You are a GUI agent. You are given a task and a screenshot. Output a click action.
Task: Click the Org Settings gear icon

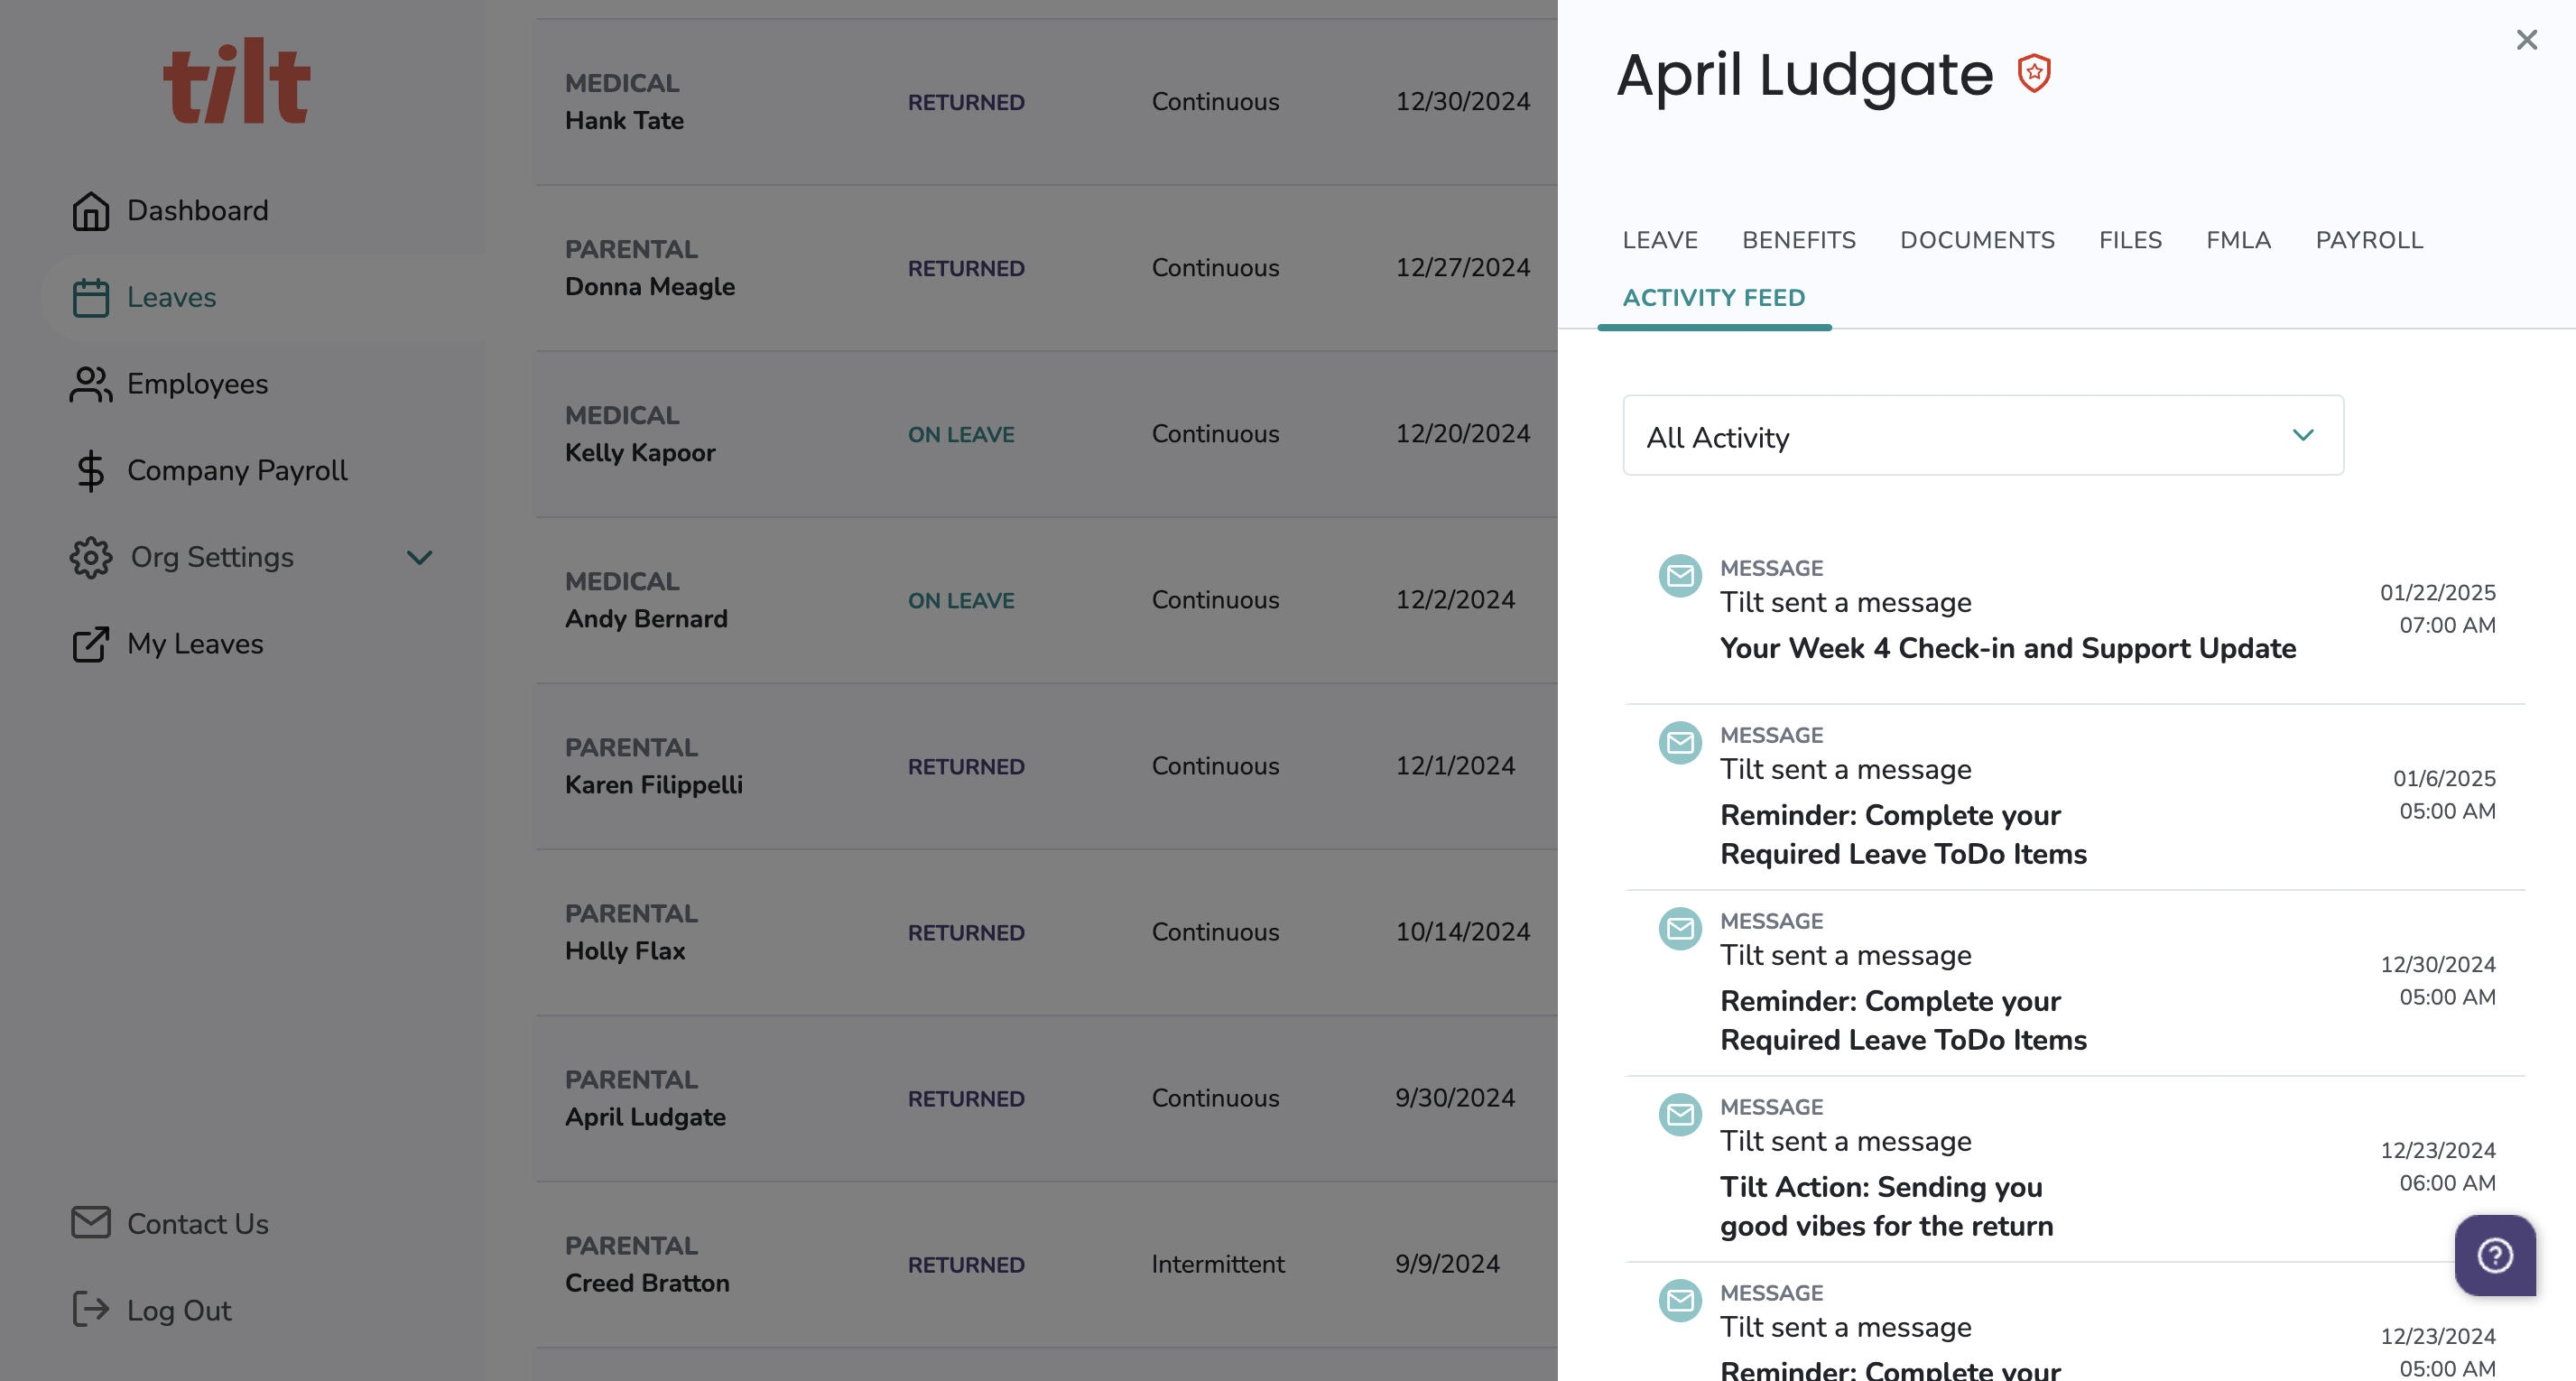pos(90,558)
